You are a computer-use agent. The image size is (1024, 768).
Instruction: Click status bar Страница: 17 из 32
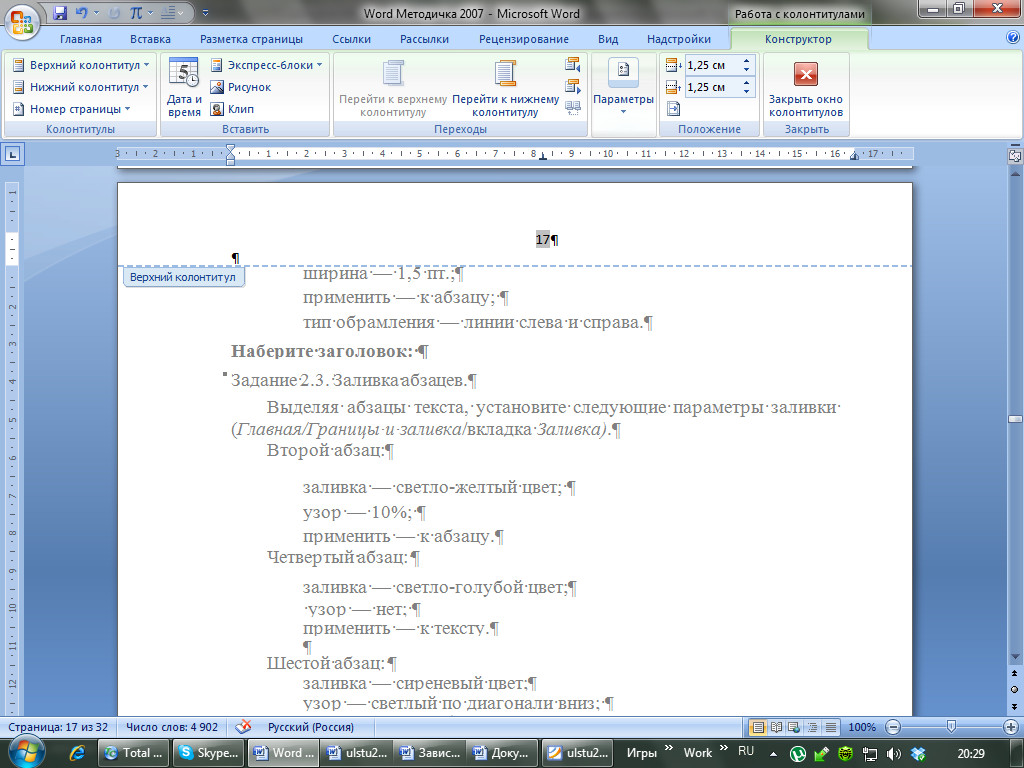(58, 727)
